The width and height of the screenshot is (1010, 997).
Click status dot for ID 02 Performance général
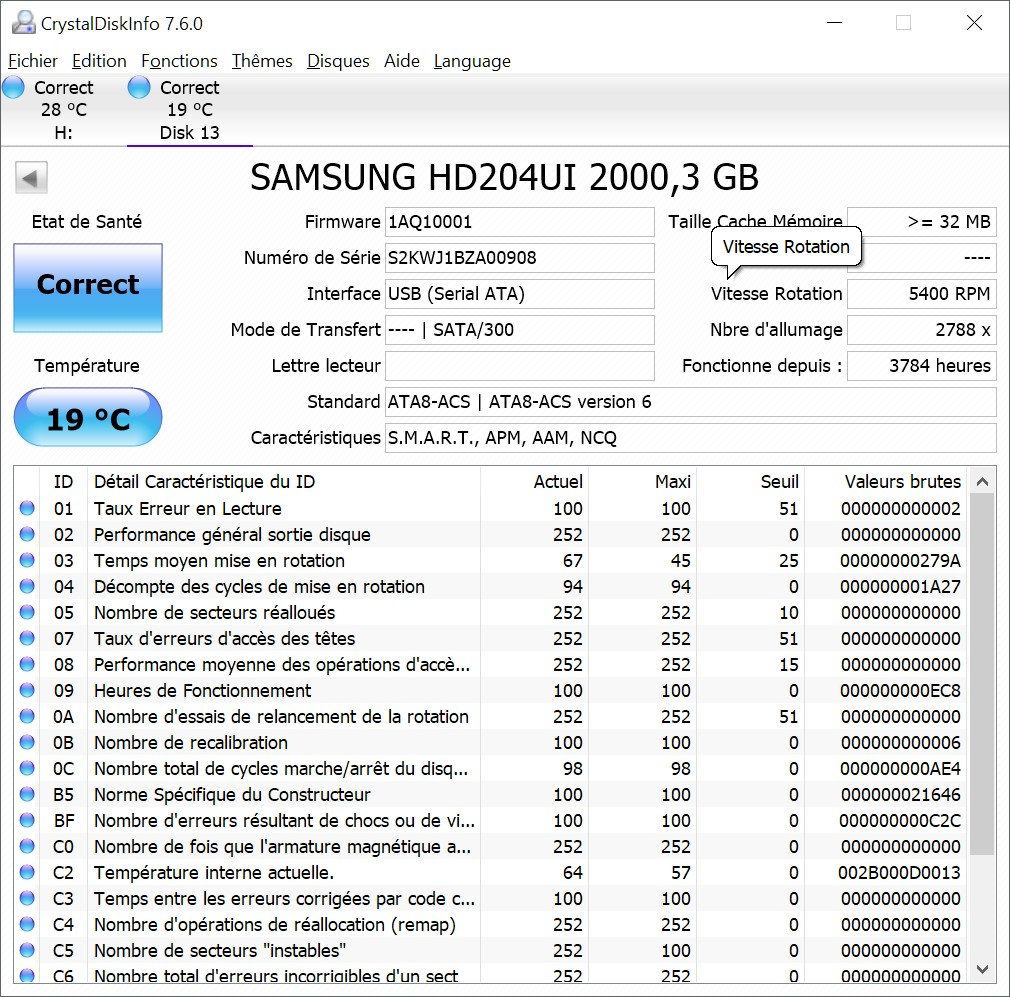click(27, 534)
